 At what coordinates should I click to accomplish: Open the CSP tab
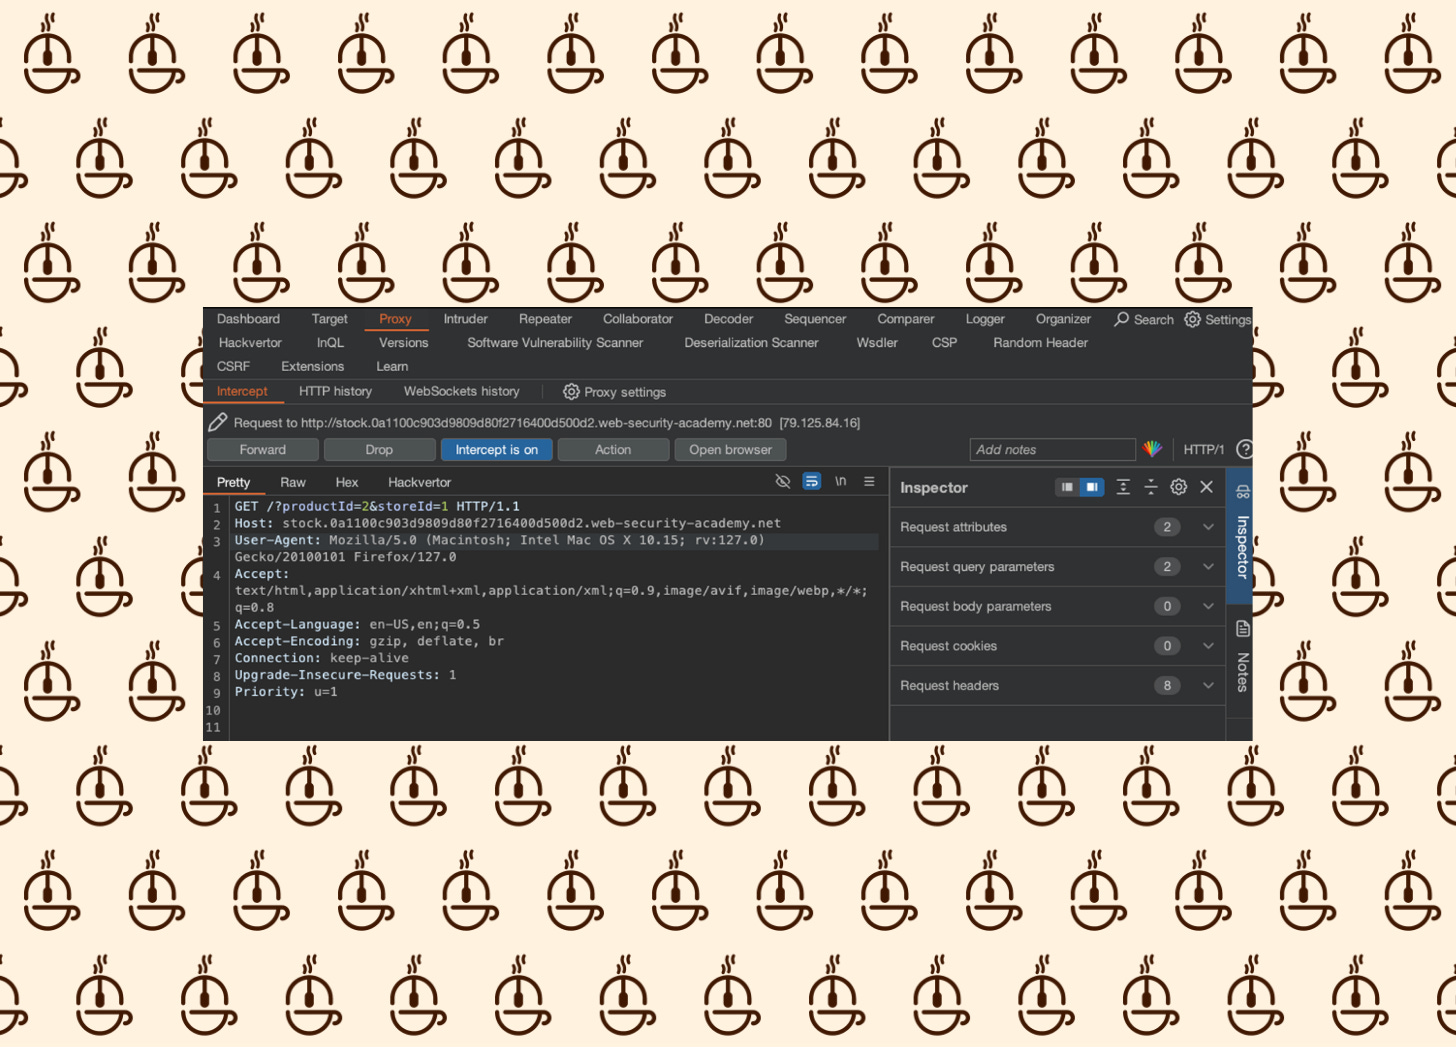point(944,343)
